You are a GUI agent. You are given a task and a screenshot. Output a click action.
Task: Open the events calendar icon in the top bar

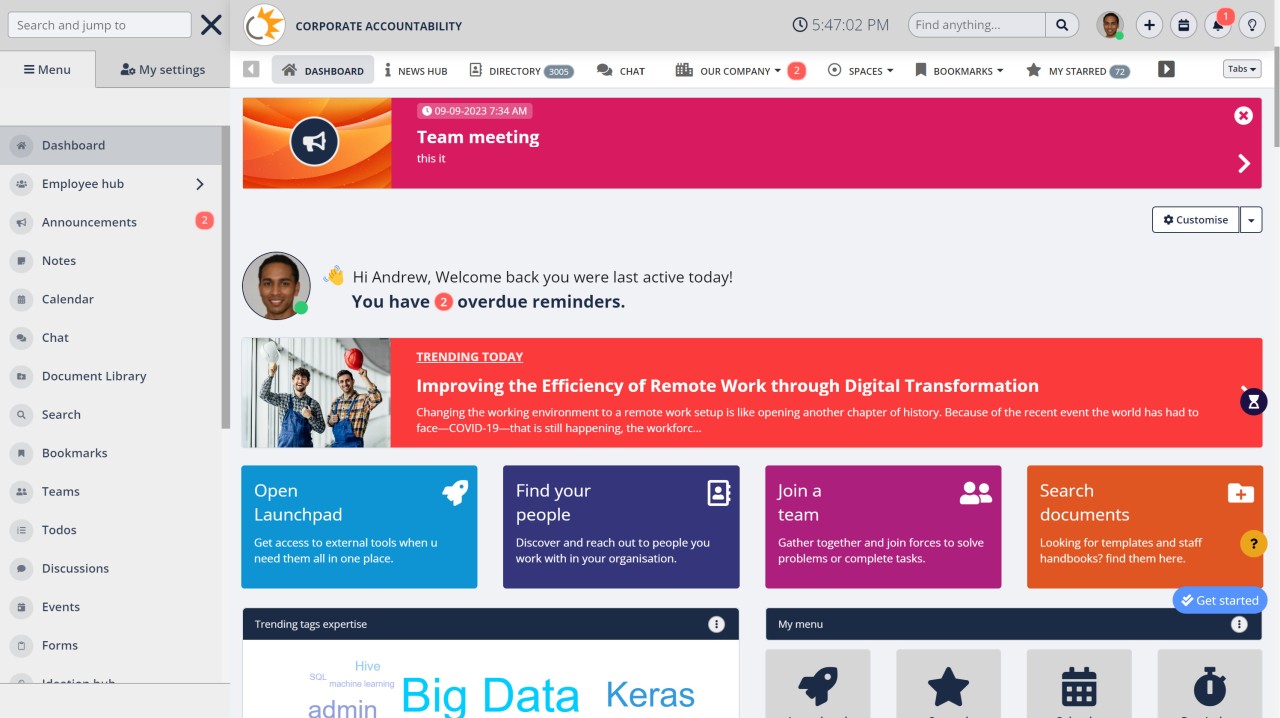pos(1183,24)
